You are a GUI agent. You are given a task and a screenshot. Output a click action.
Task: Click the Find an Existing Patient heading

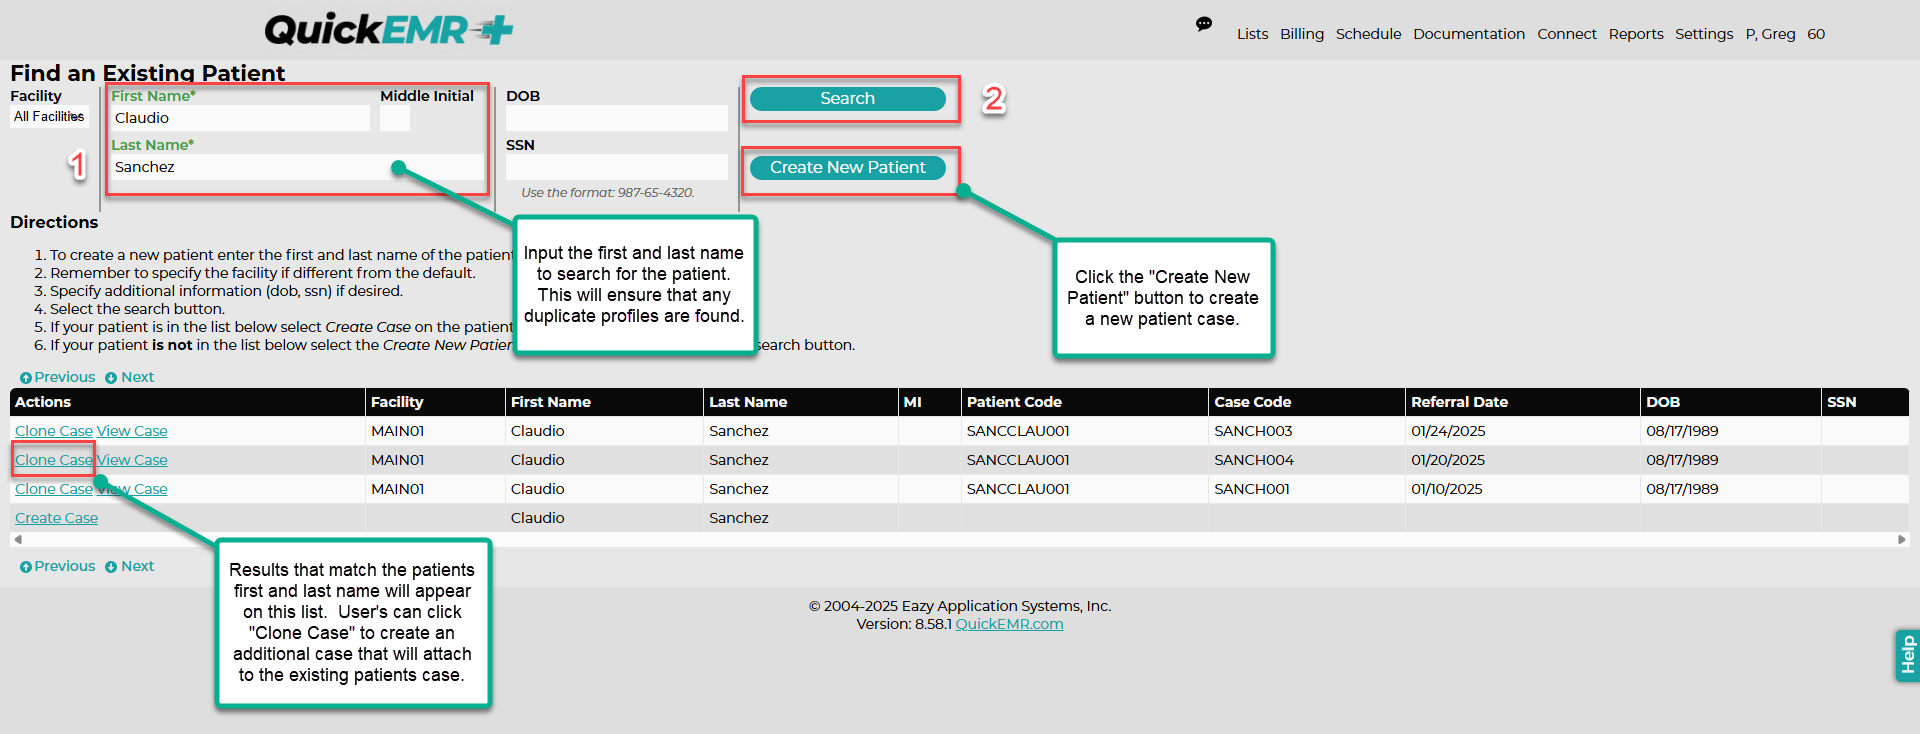tap(148, 73)
